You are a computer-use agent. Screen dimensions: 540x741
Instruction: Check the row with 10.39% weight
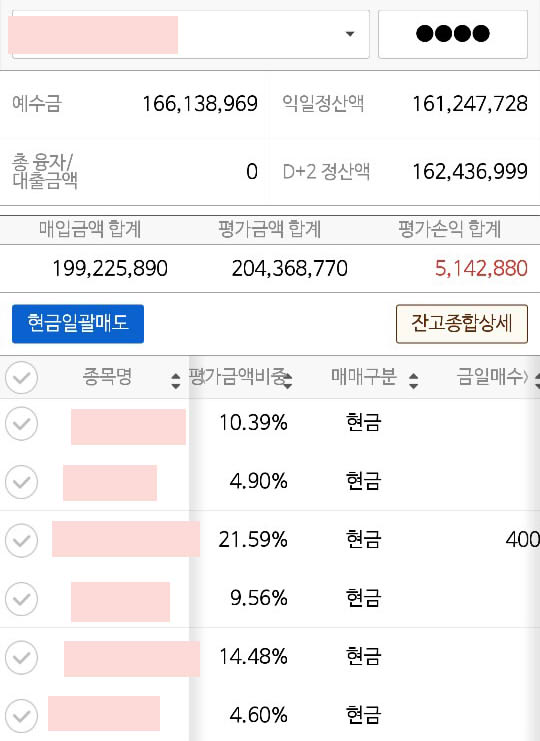21,424
